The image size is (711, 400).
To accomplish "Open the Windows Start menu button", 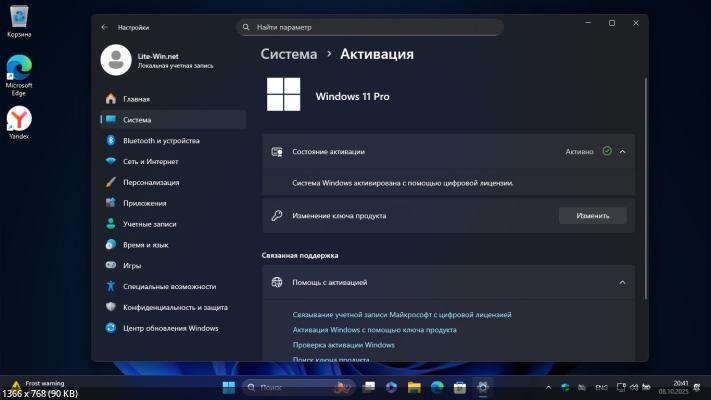I will click(227, 387).
